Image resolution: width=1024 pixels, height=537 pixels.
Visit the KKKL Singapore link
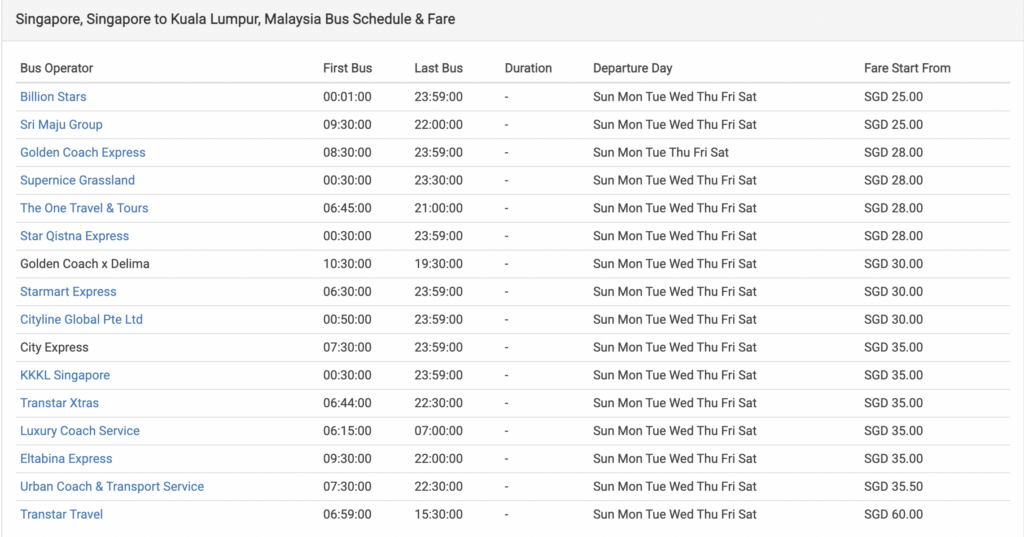[65, 375]
